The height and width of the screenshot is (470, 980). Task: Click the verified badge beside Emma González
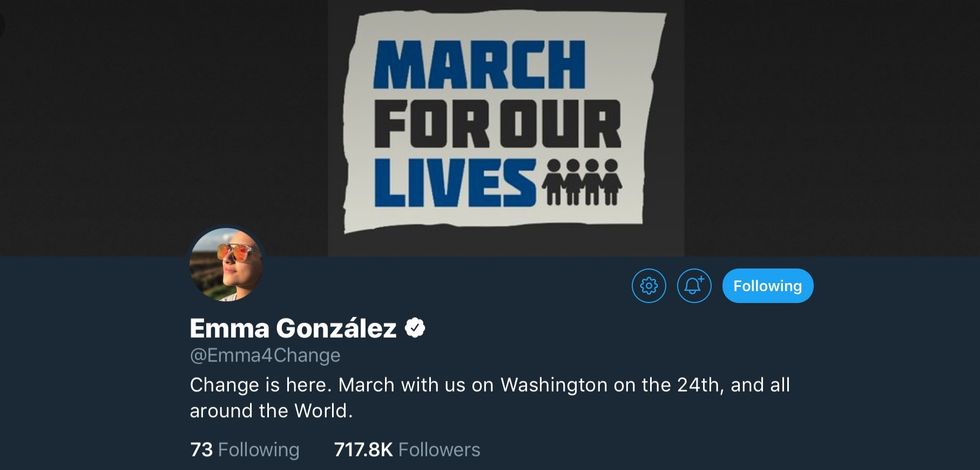tap(414, 328)
